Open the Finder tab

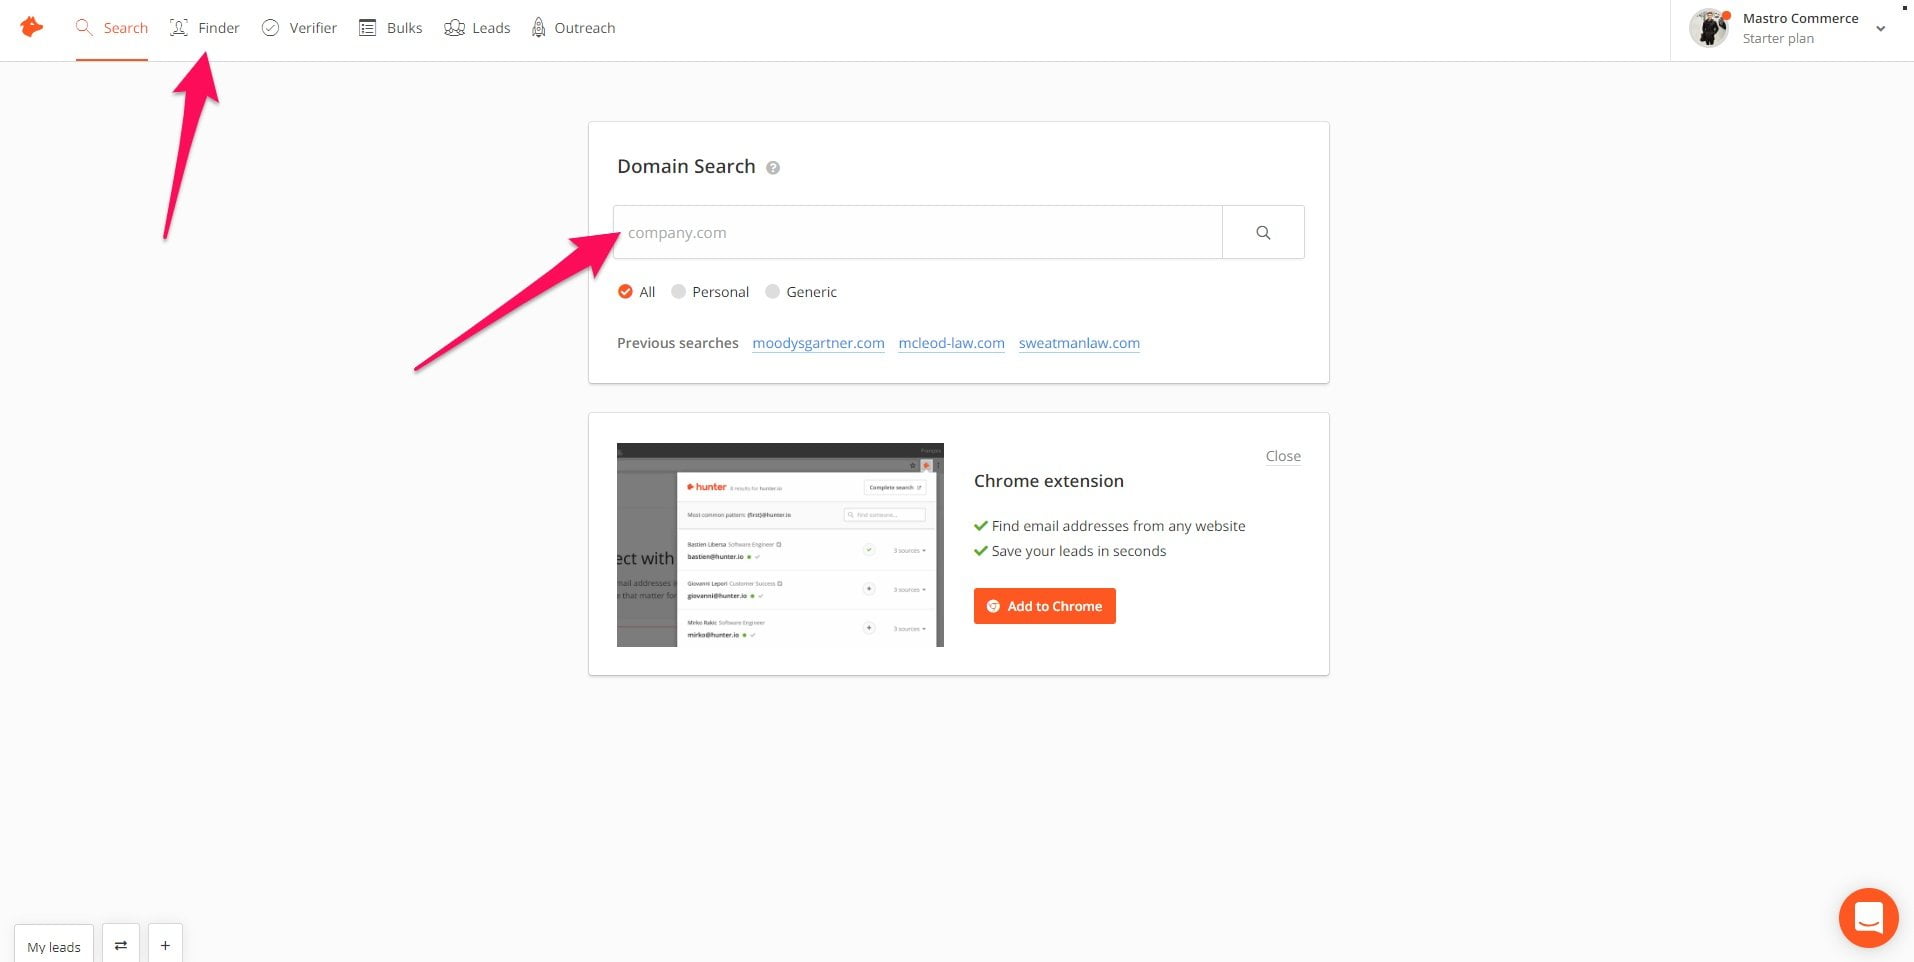tap(205, 28)
